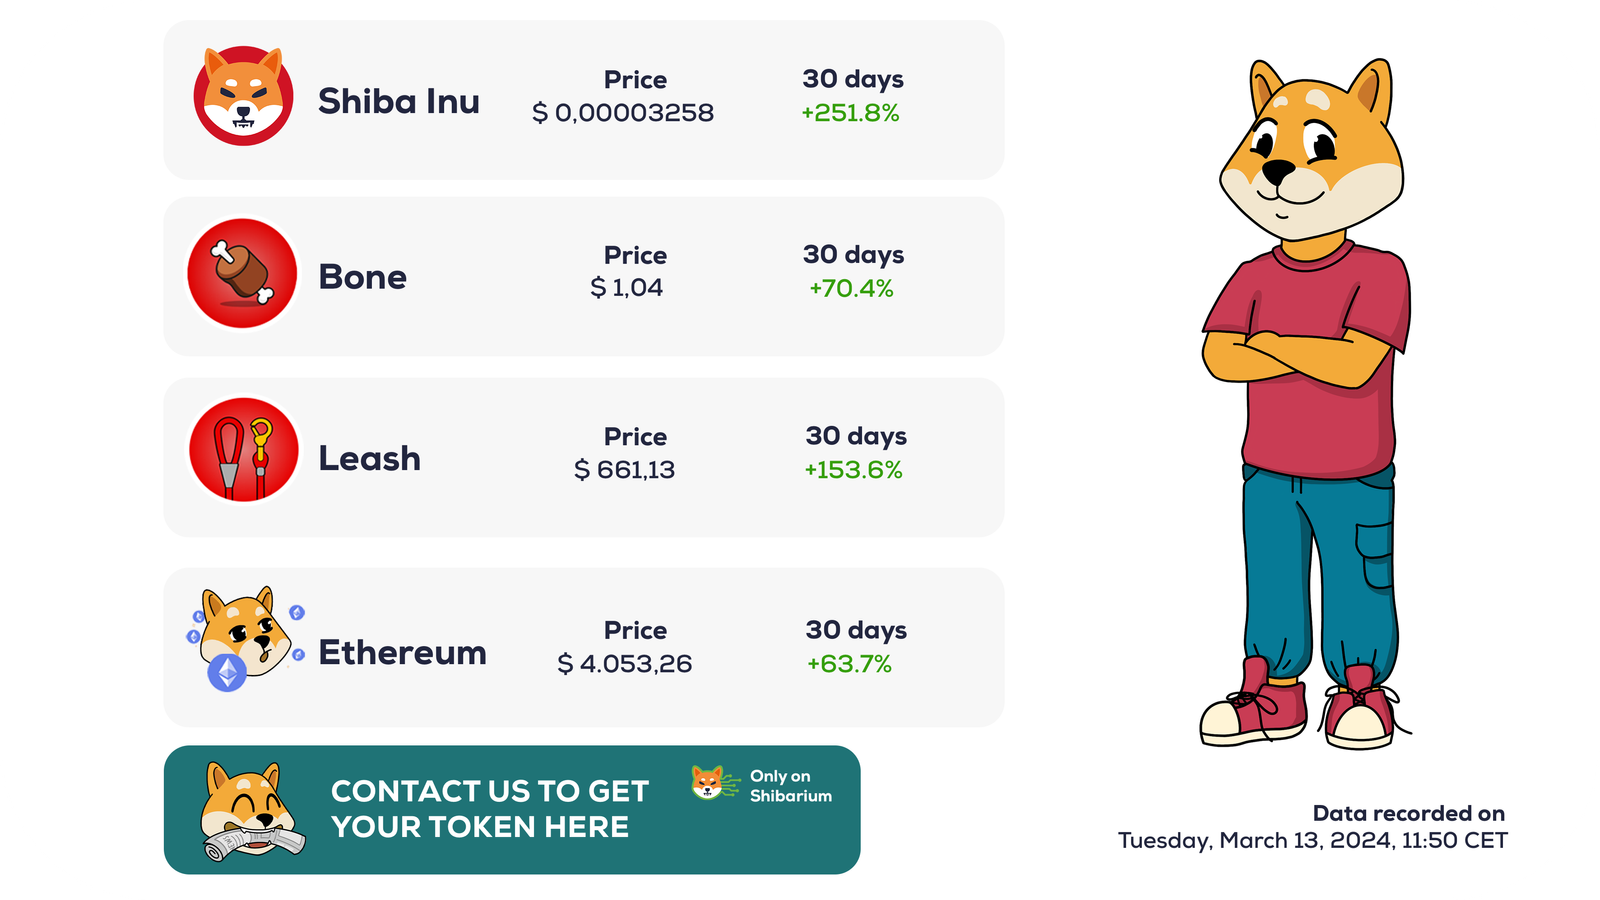Screen dimensions: 1600x900
Task: Select the Shiba Inu token name
Action: coord(399,101)
